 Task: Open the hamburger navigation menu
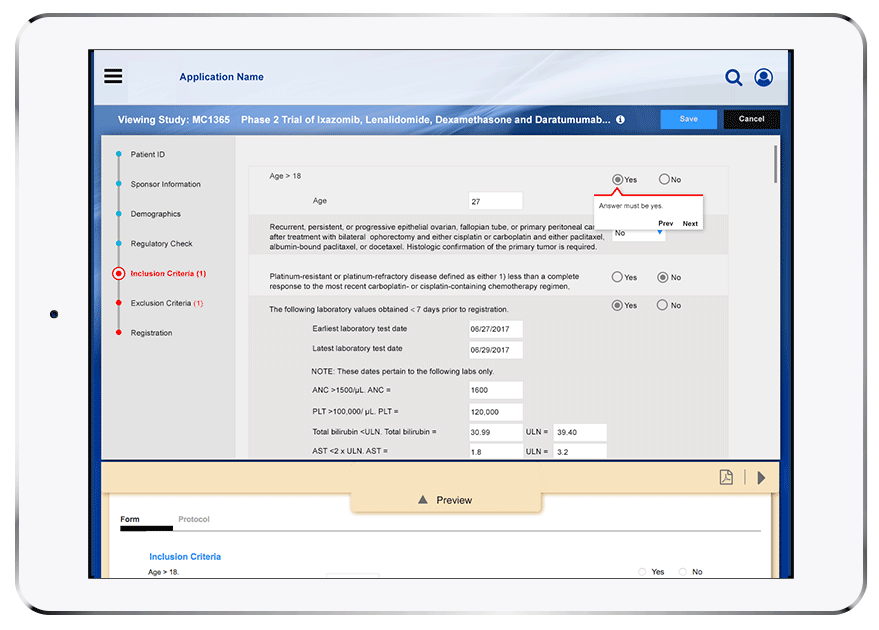tap(112, 76)
